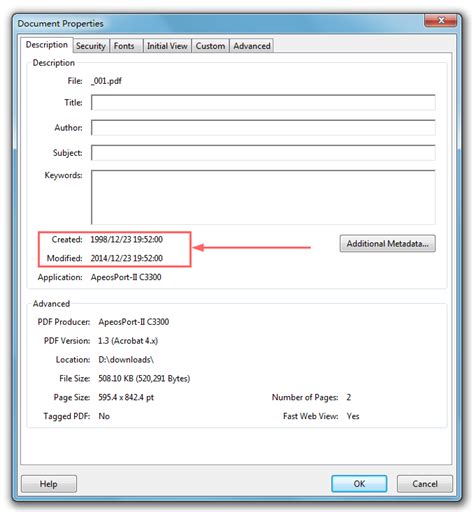The height and width of the screenshot is (512, 474).
Task: Open Additional Metadata dialog
Action: pos(388,244)
